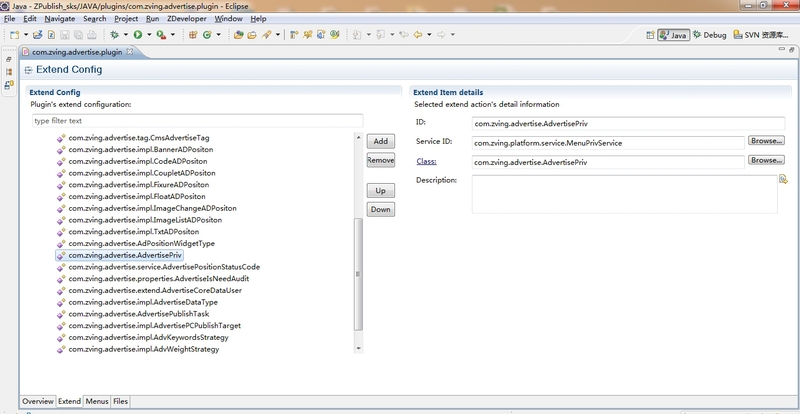Click the green Run button icon

(138, 35)
